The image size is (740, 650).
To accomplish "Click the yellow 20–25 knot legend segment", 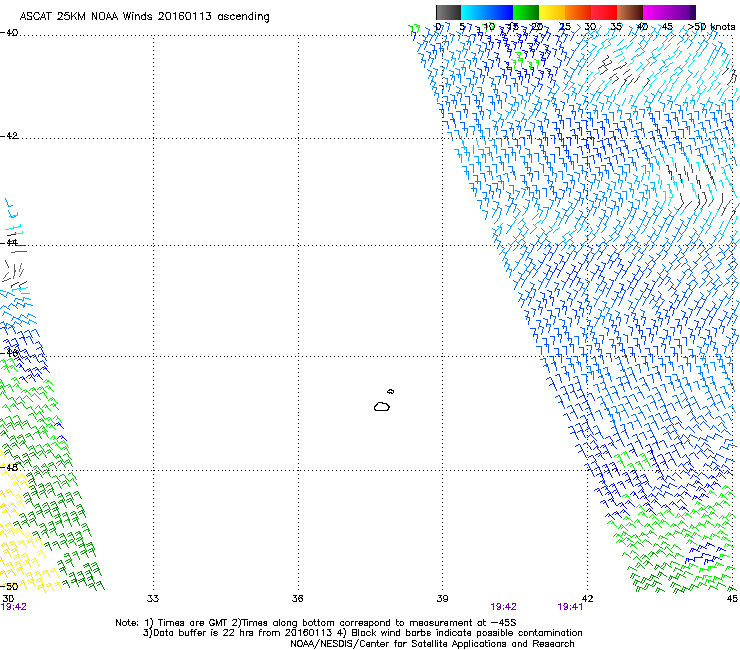I will pyautogui.click(x=552, y=12).
